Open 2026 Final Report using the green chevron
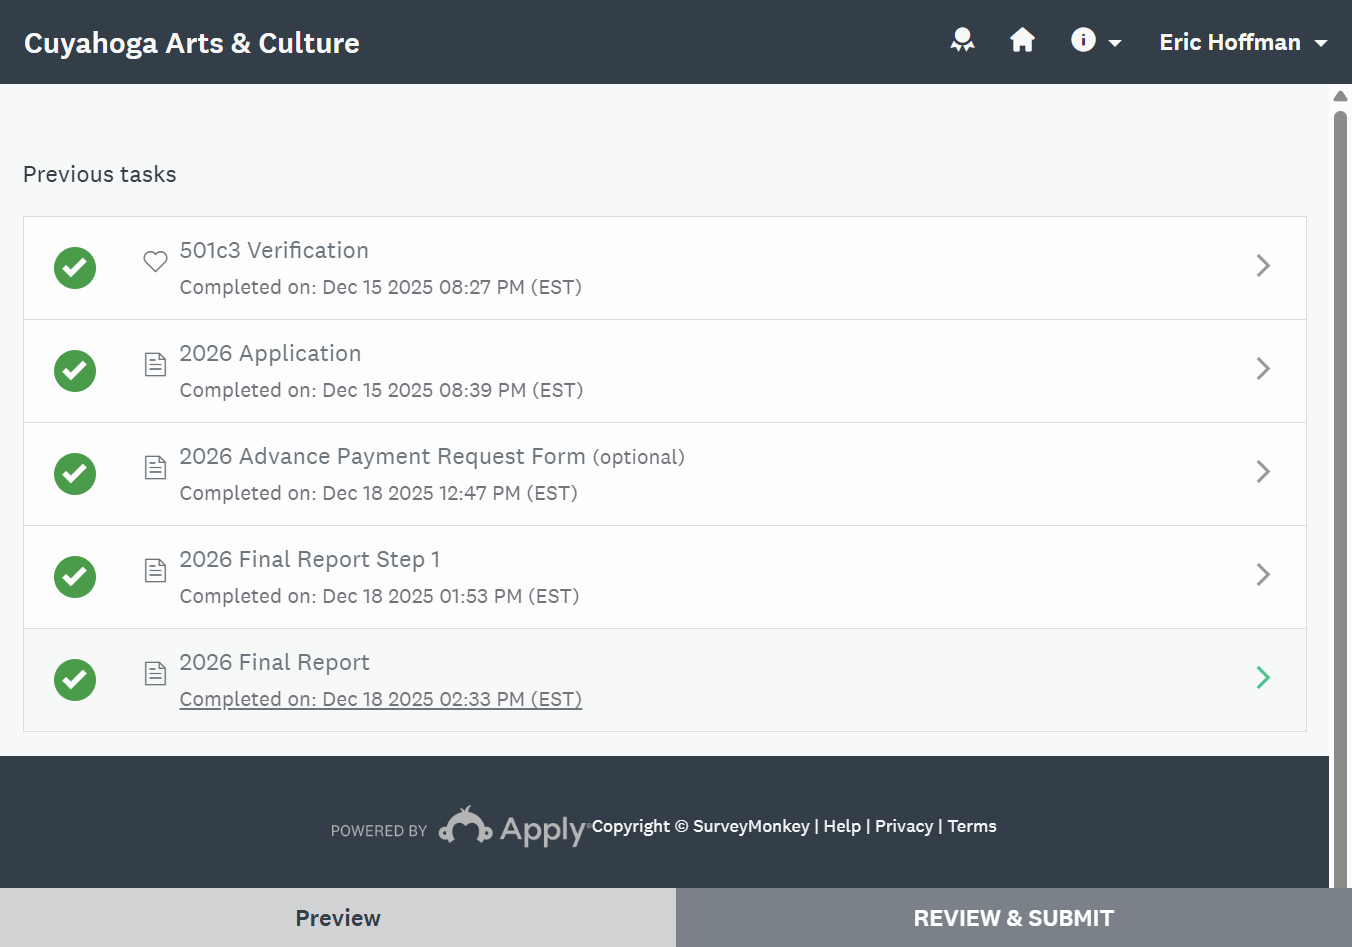Viewport: 1352px width, 947px height. click(x=1263, y=677)
